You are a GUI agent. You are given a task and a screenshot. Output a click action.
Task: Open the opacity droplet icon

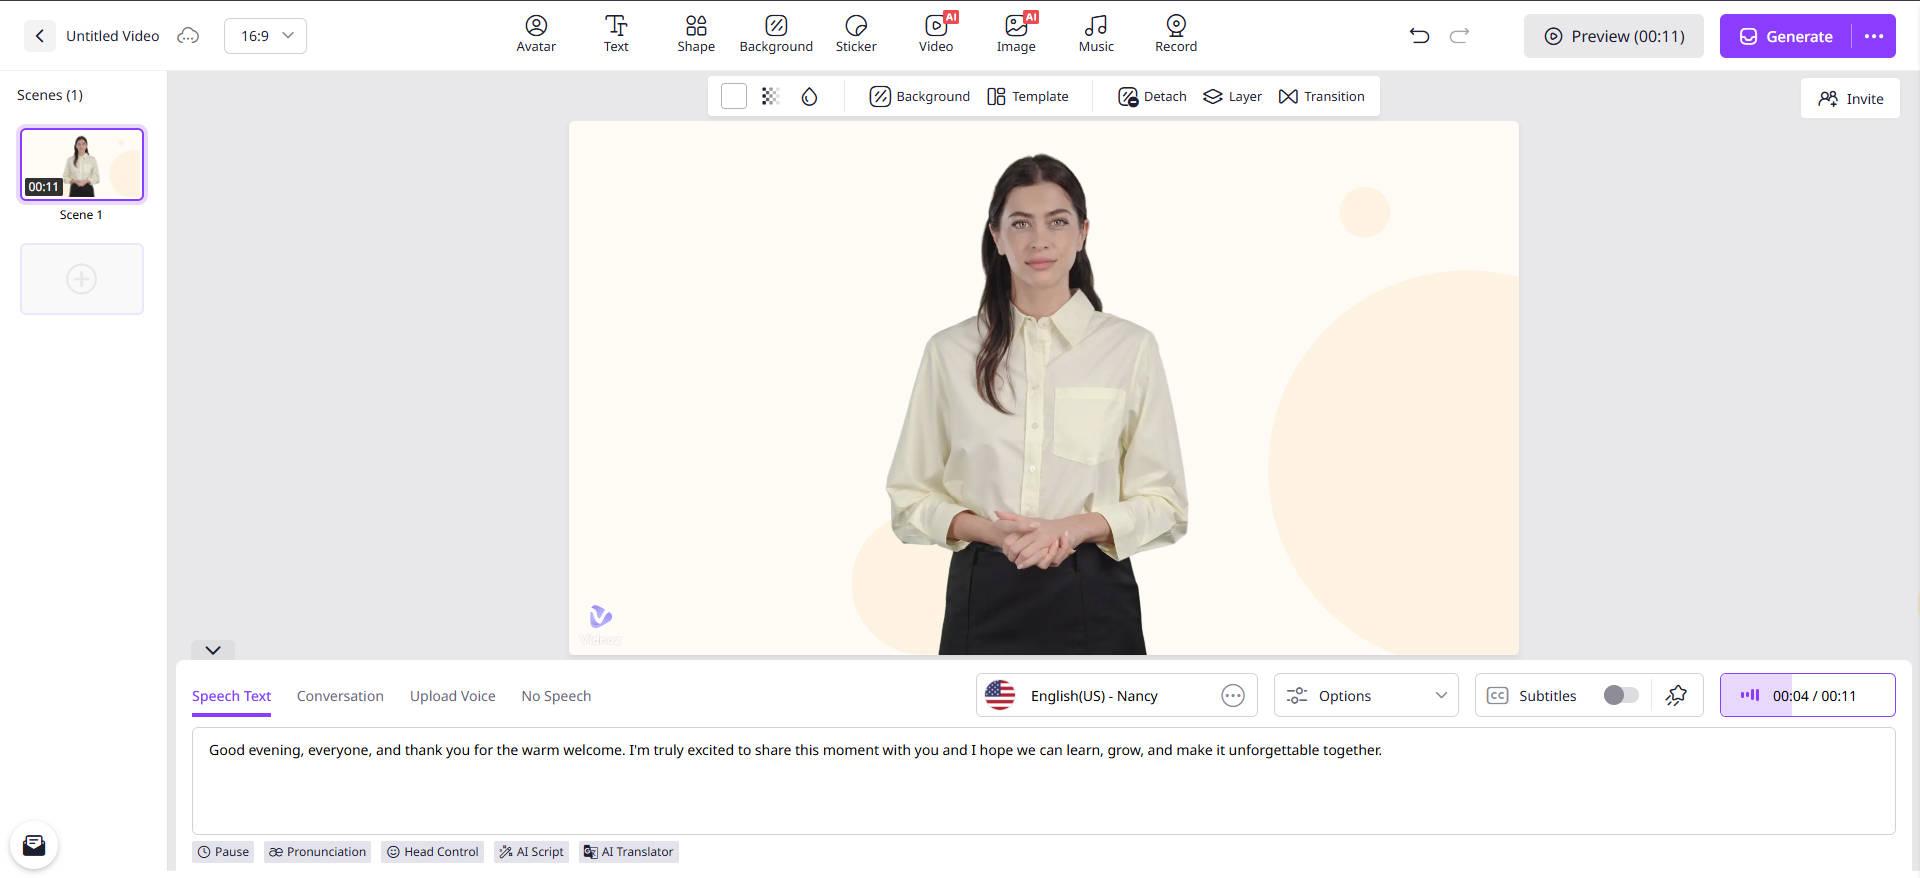pos(809,97)
